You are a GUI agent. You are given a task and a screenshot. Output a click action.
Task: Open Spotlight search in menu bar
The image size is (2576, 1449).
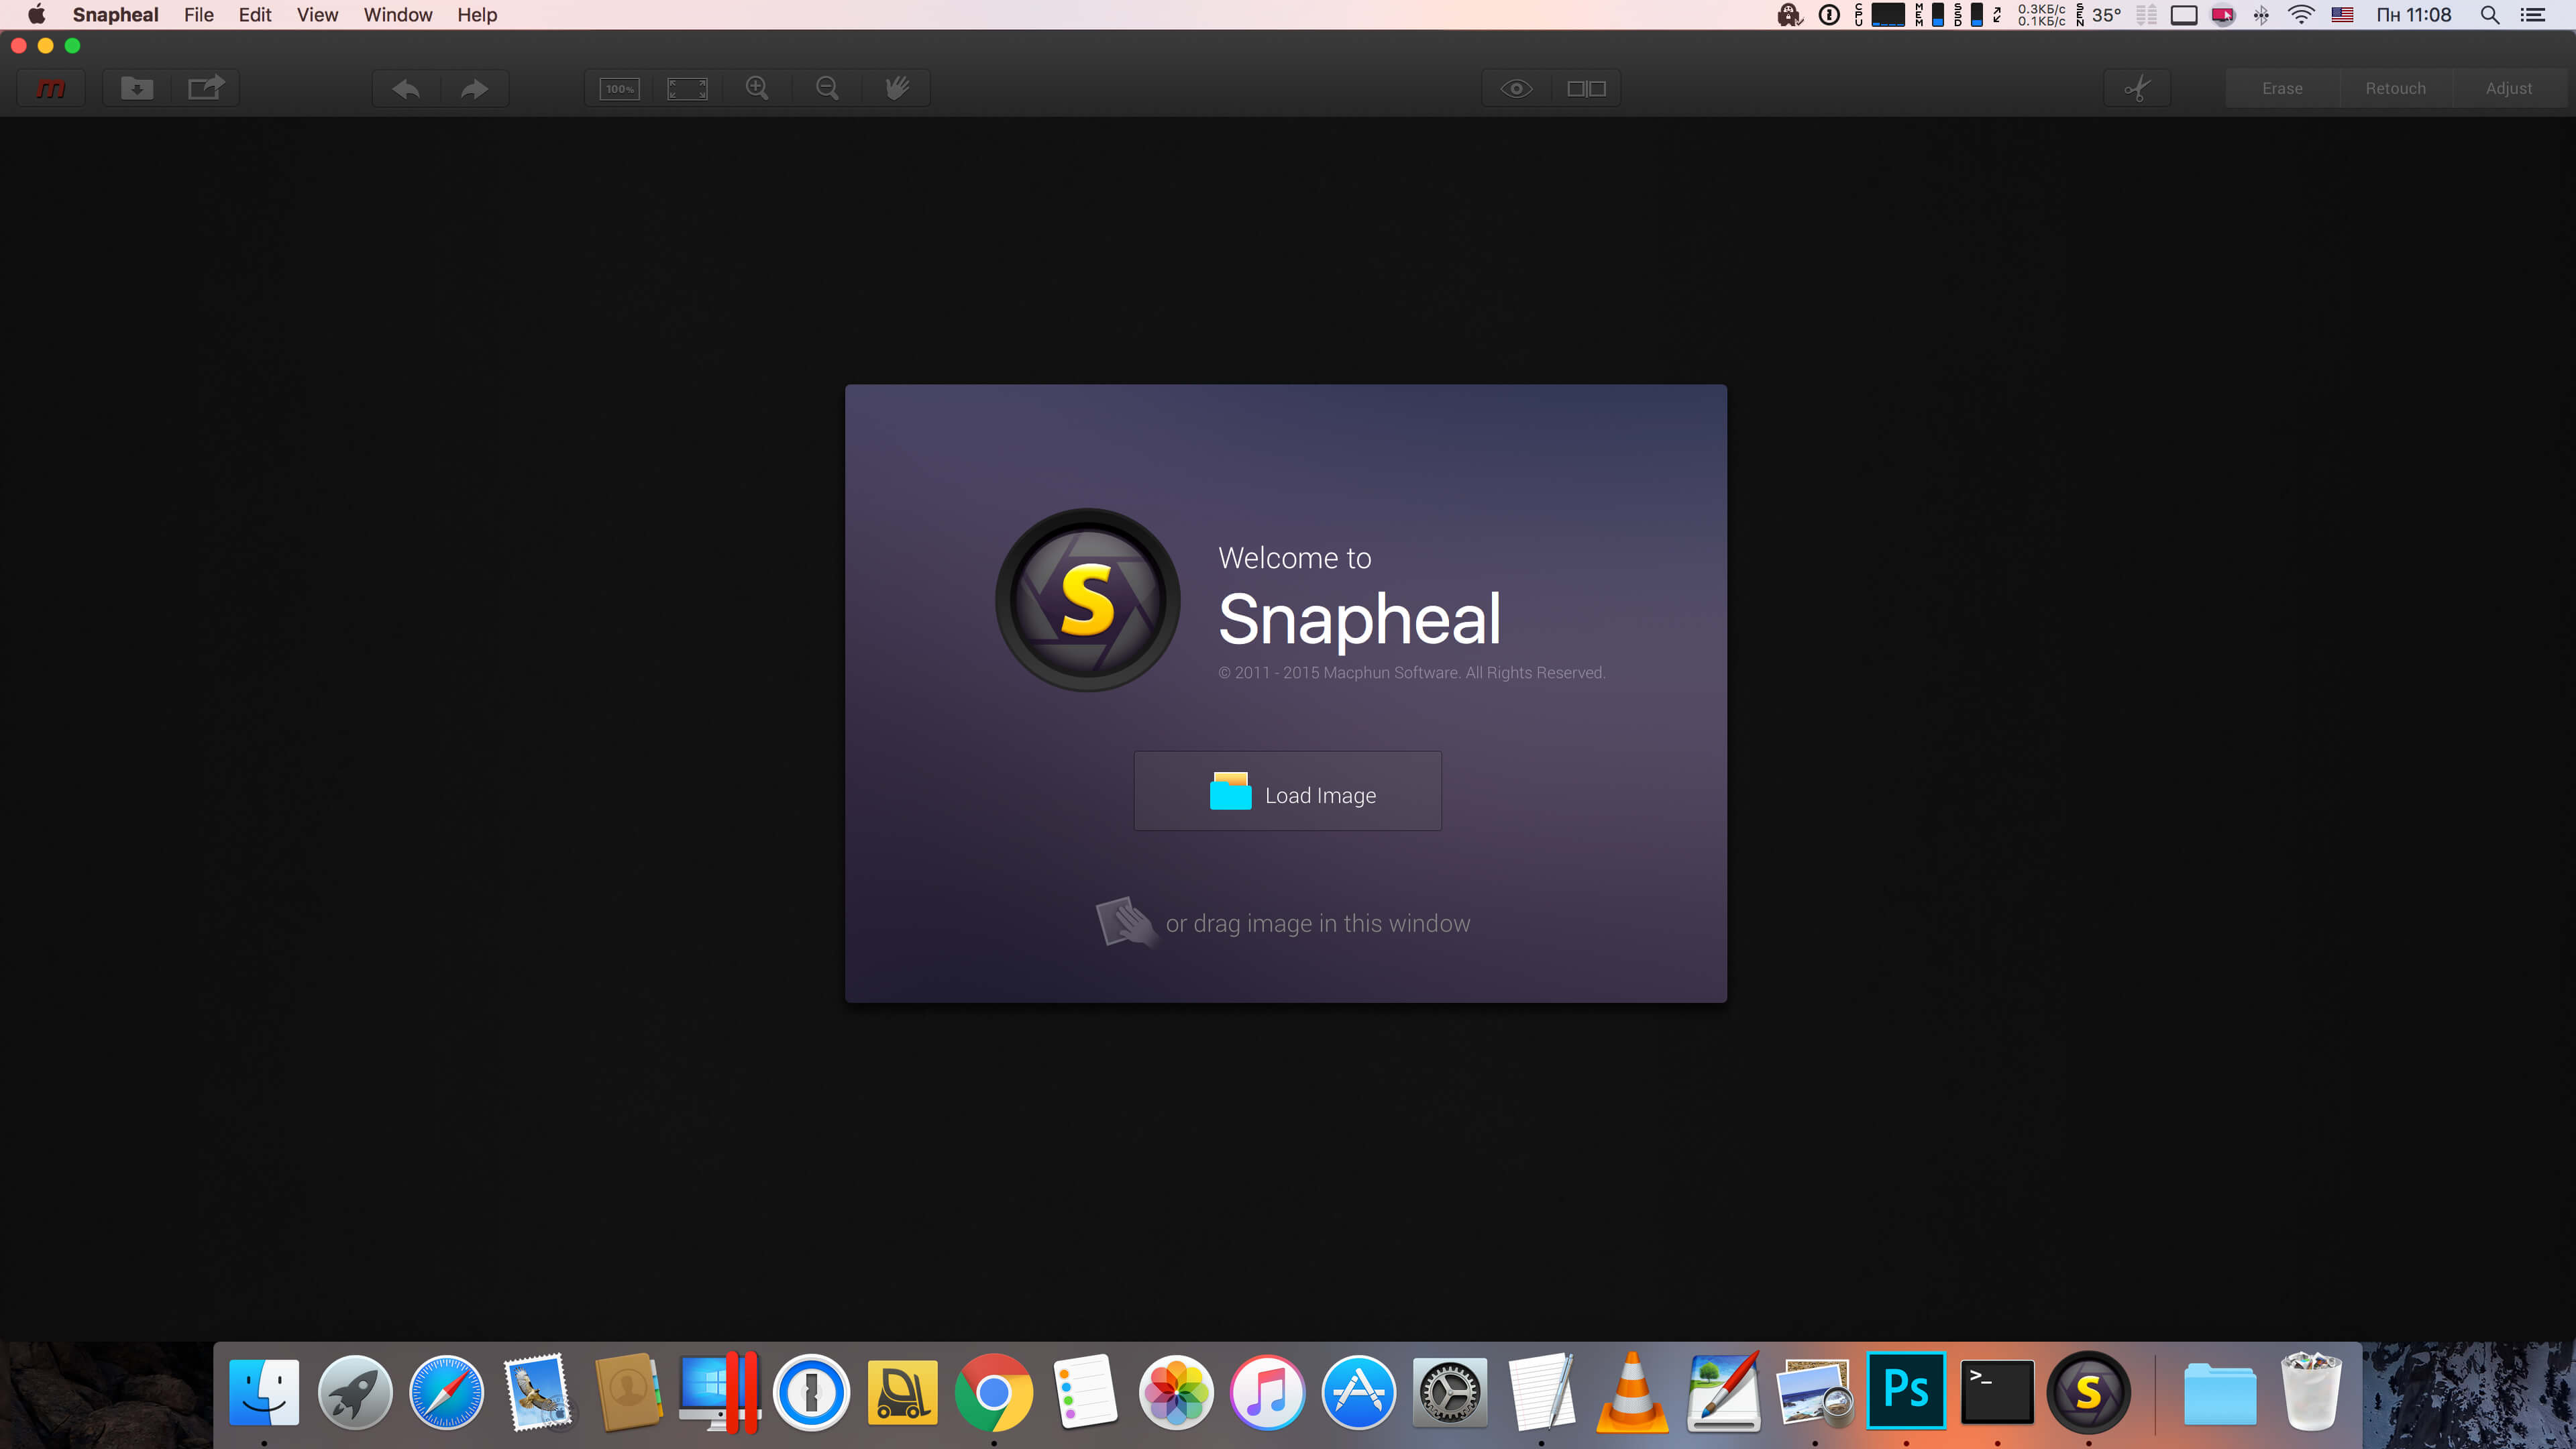[x=2490, y=15]
